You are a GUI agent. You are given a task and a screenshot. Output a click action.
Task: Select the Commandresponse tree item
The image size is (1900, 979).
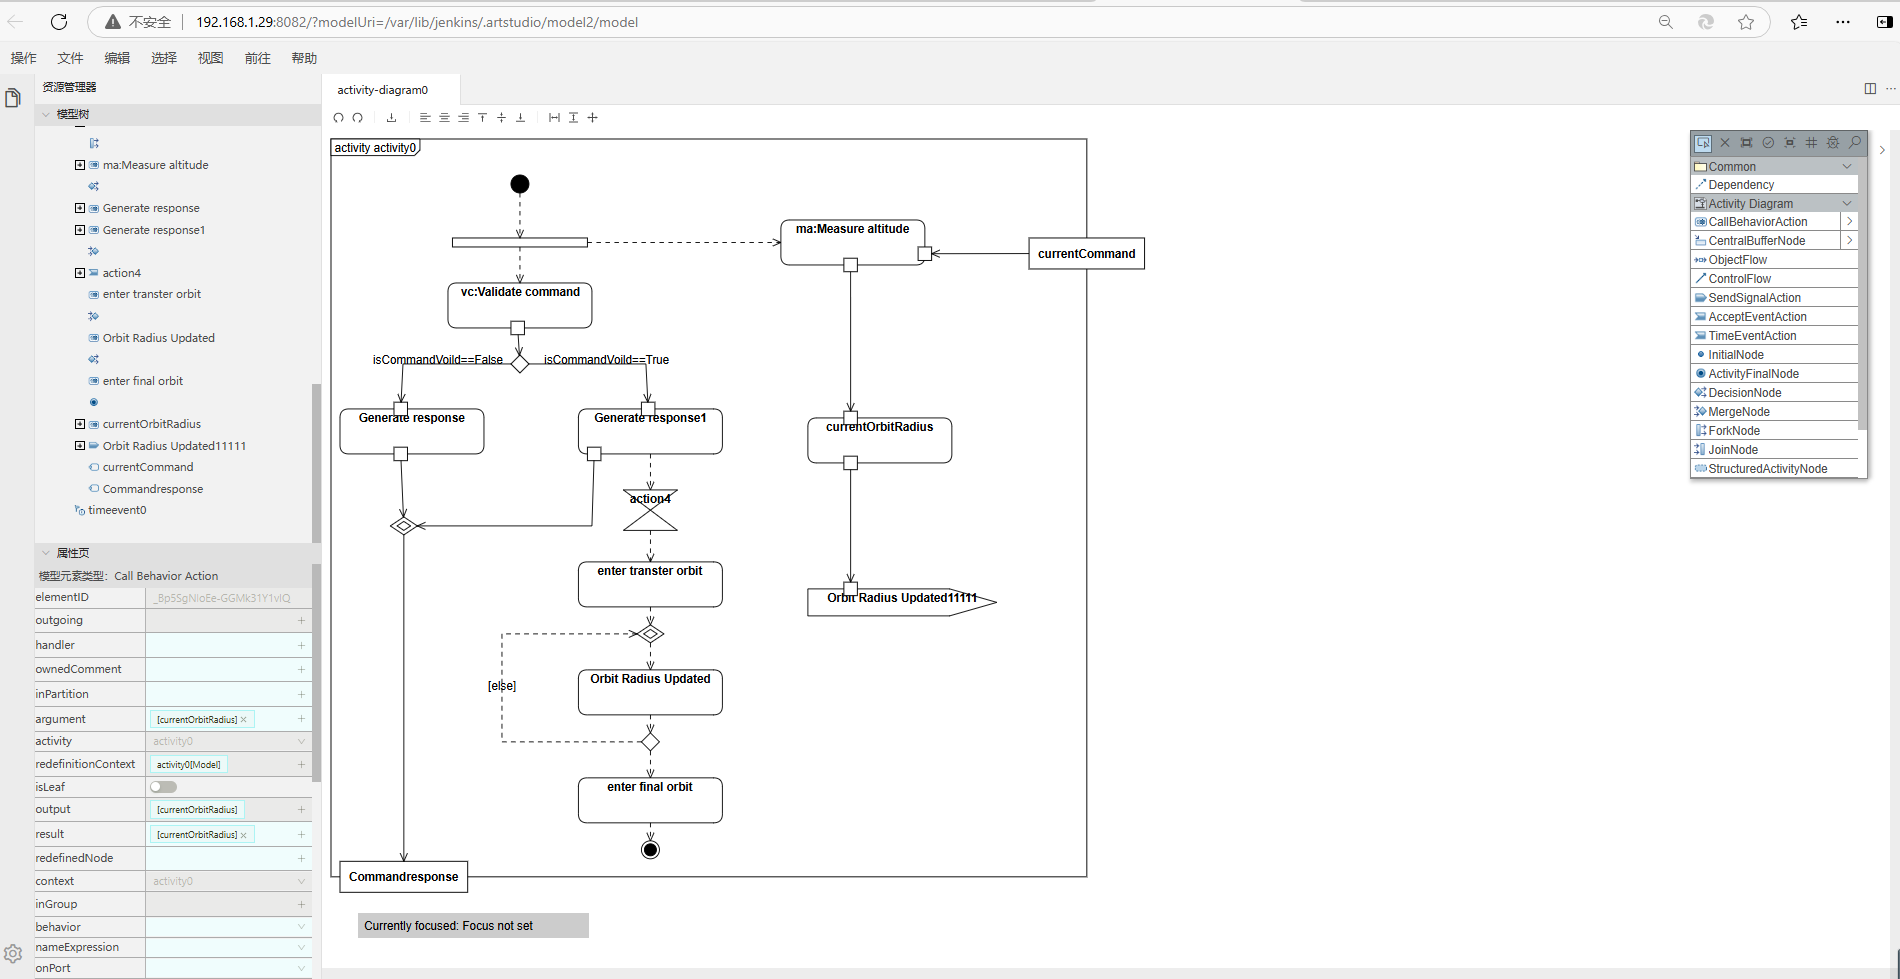click(152, 489)
